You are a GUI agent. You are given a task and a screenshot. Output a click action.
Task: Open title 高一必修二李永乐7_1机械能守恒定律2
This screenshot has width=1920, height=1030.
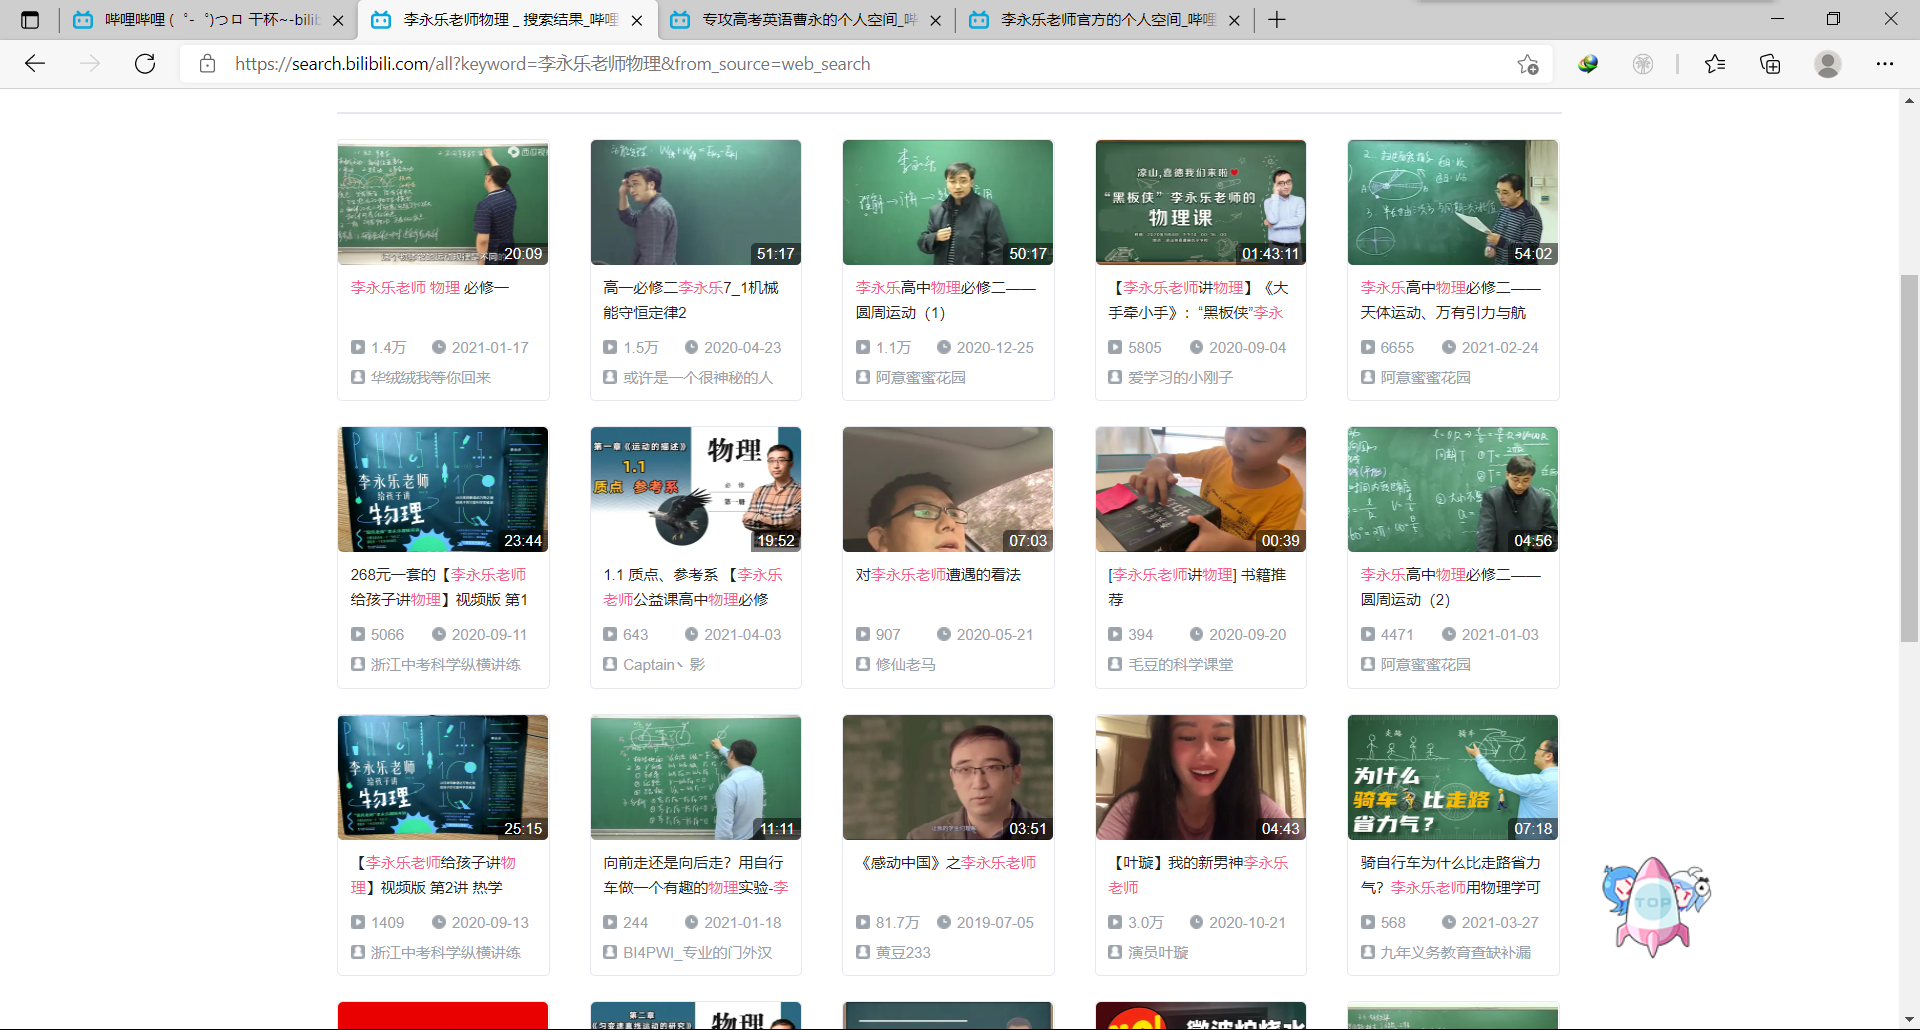tap(691, 300)
